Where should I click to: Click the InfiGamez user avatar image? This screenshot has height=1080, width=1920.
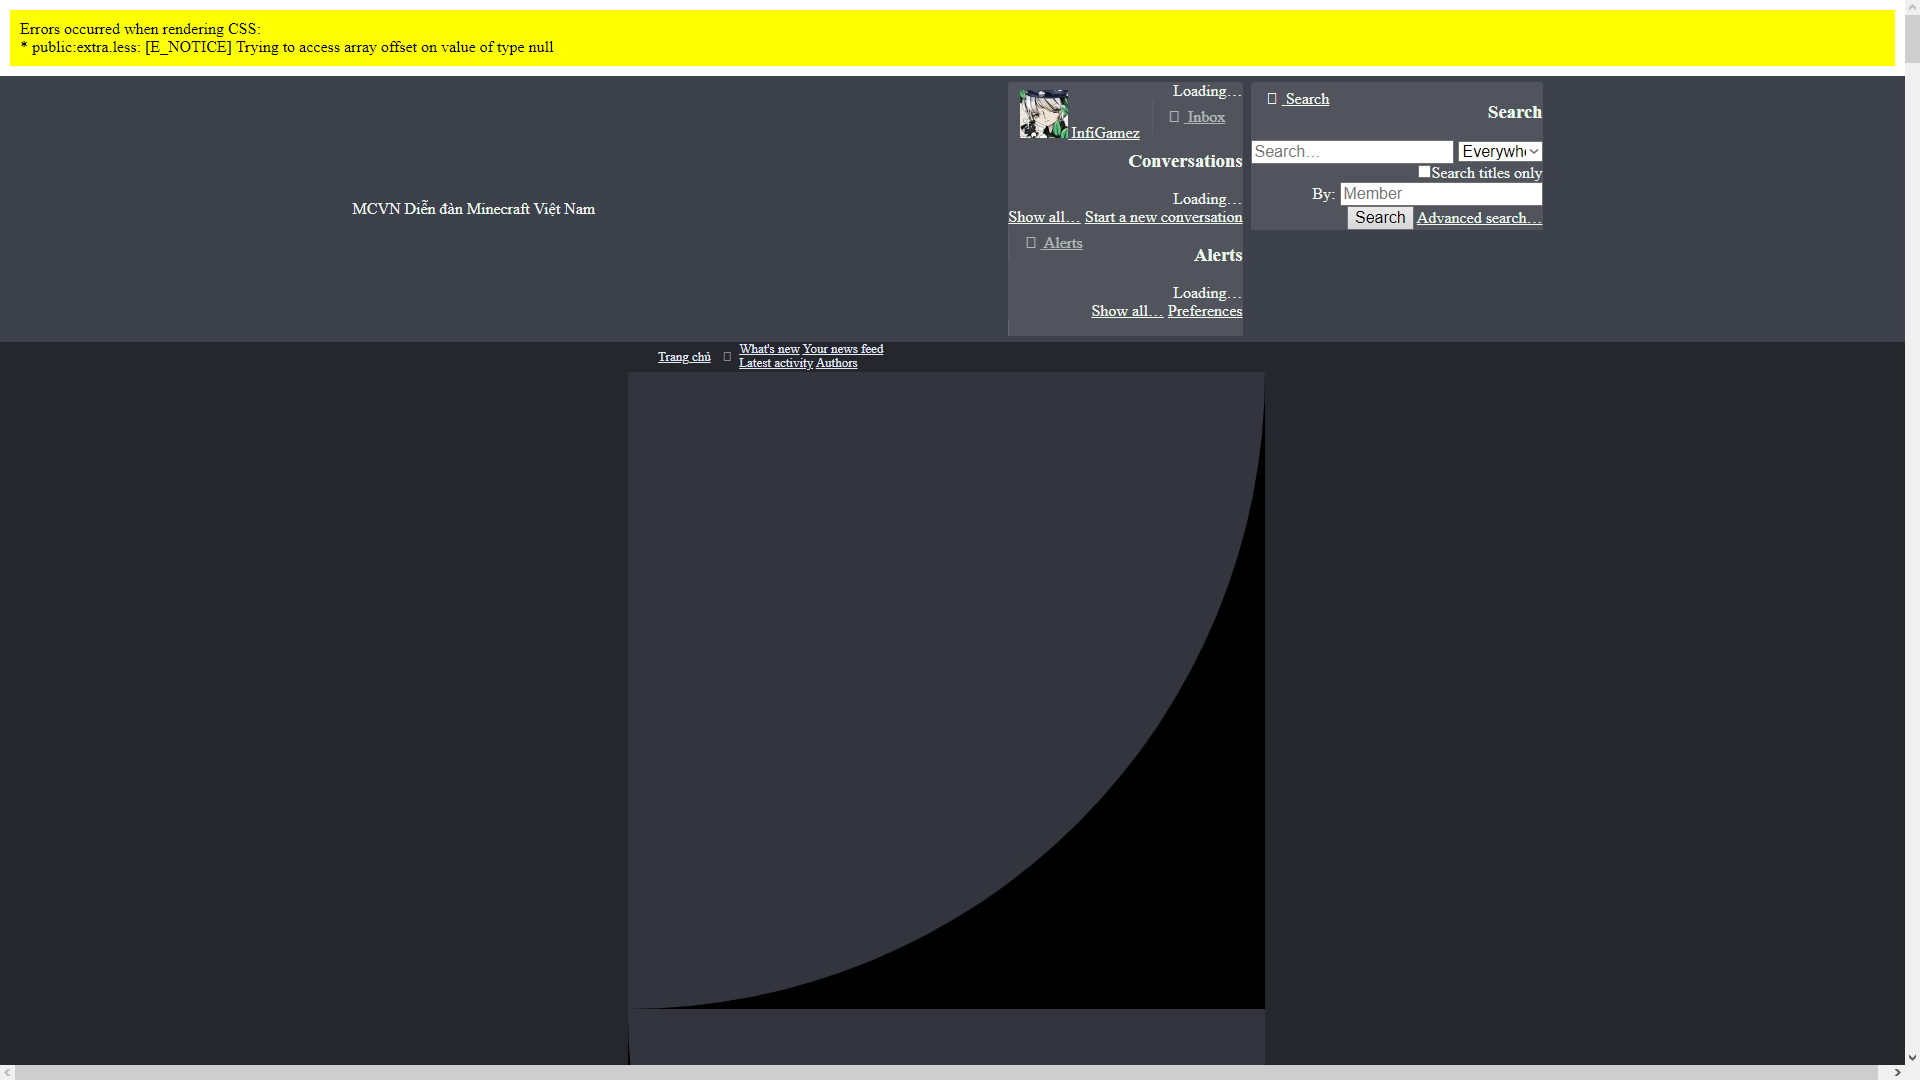click(x=1043, y=114)
